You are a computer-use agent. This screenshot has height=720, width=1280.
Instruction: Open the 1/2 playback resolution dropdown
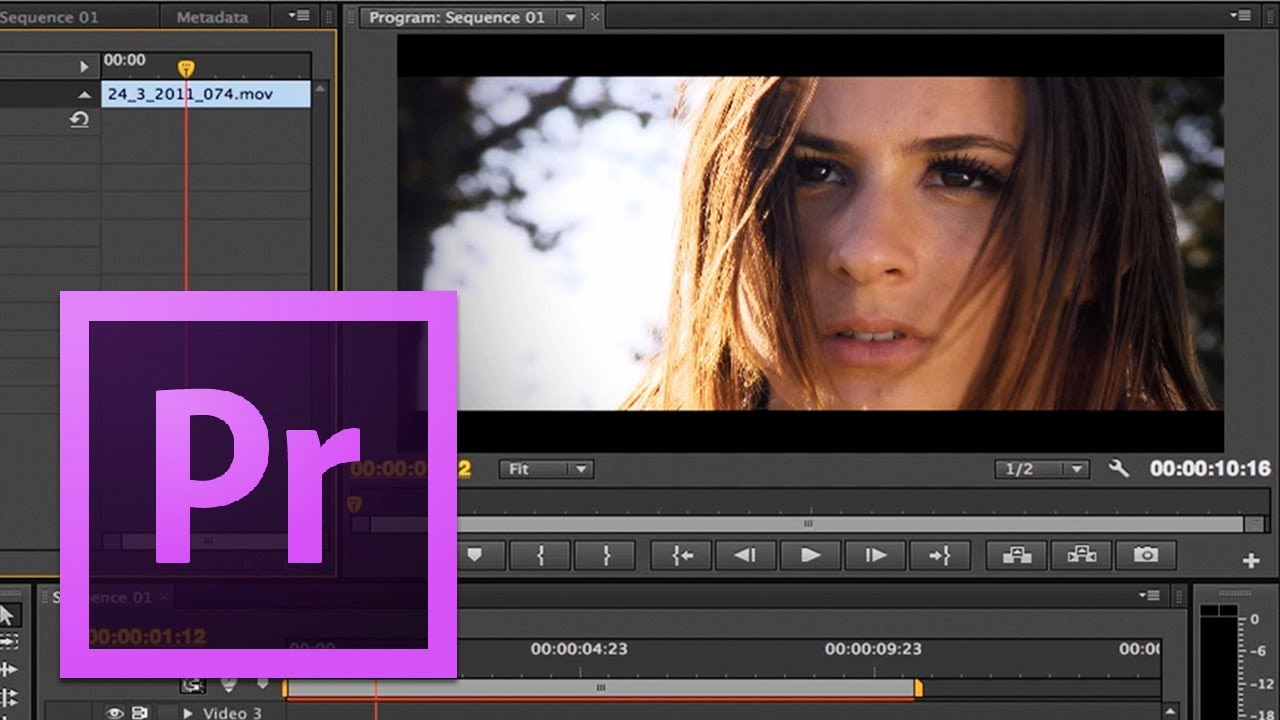point(1041,469)
